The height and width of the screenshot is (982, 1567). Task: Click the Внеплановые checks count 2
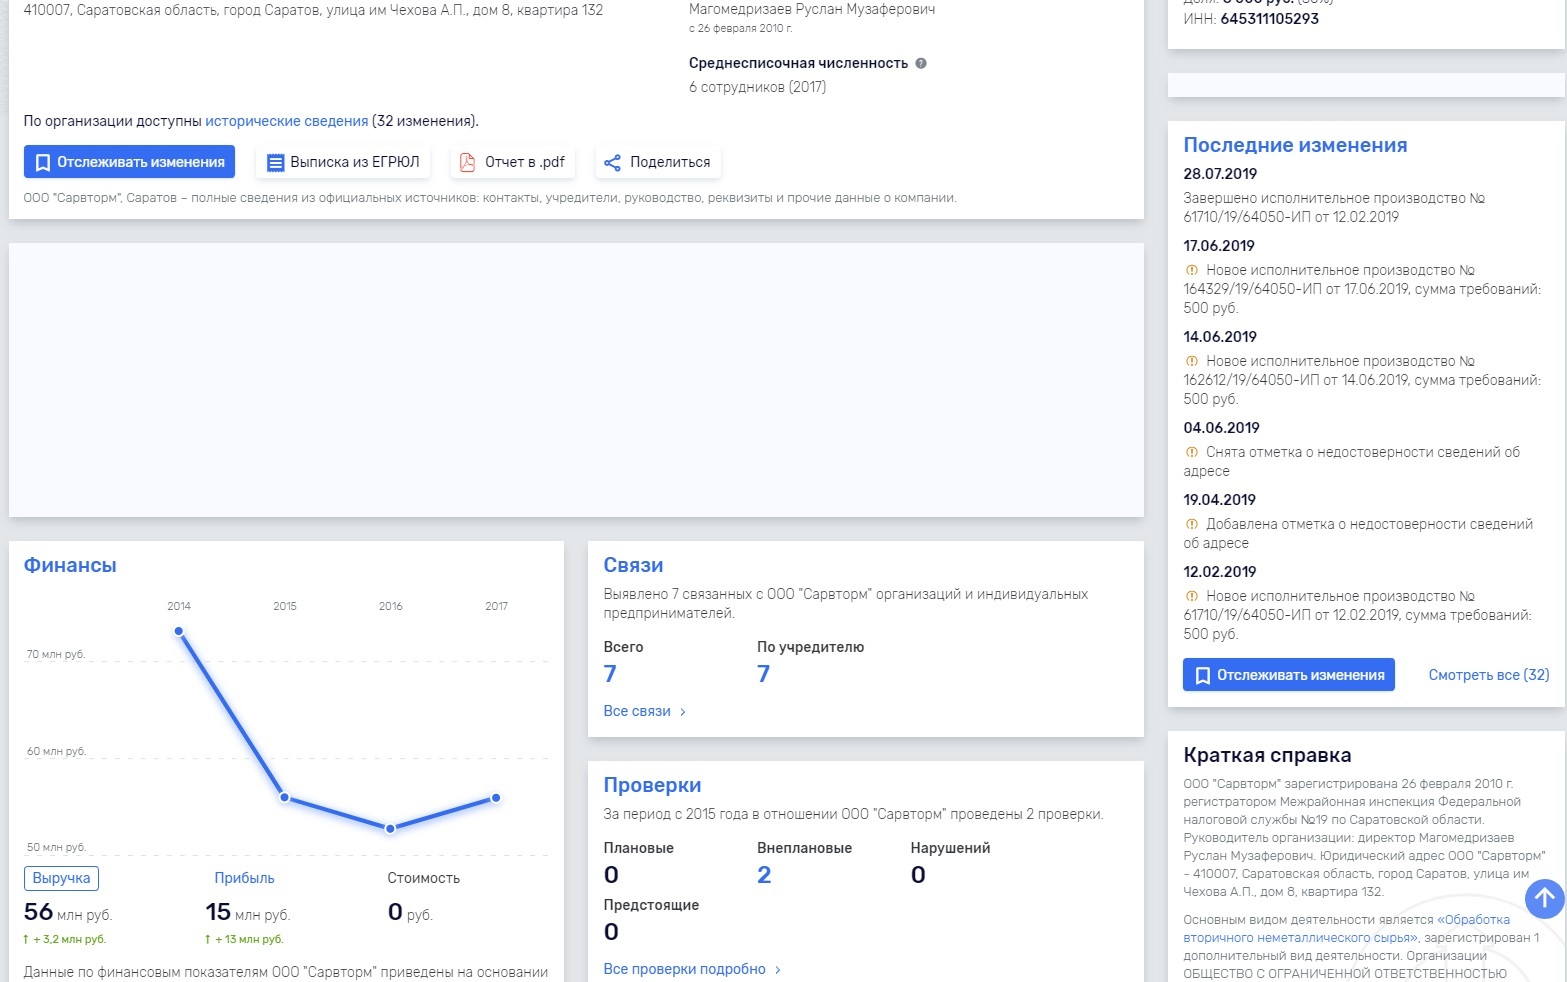tap(764, 875)
